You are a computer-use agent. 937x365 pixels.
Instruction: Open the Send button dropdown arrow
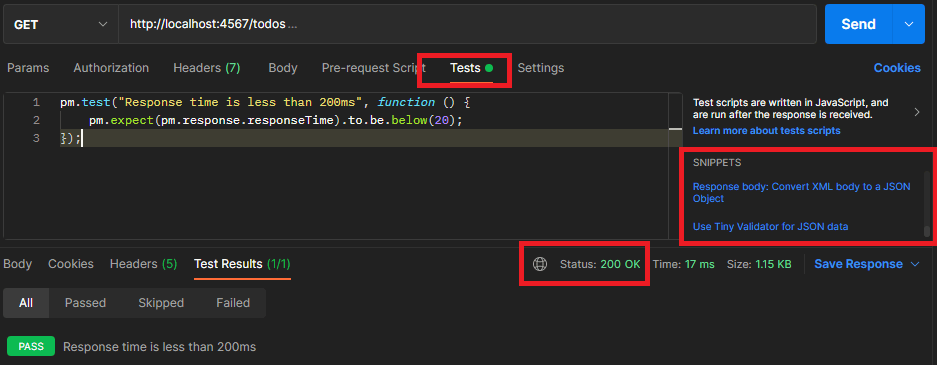pos(909,24)
